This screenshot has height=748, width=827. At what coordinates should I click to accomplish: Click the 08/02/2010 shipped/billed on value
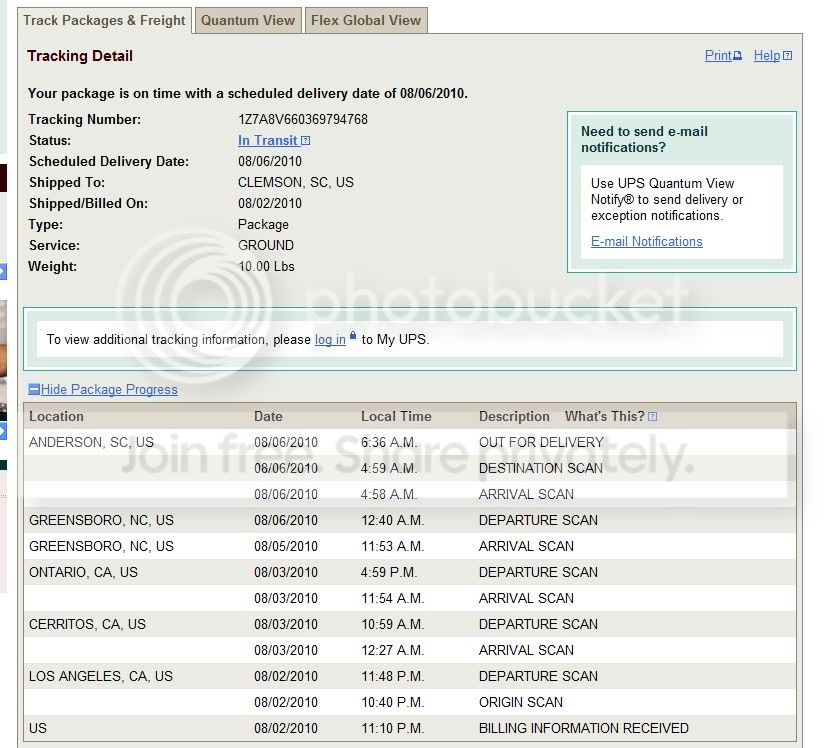270,204
